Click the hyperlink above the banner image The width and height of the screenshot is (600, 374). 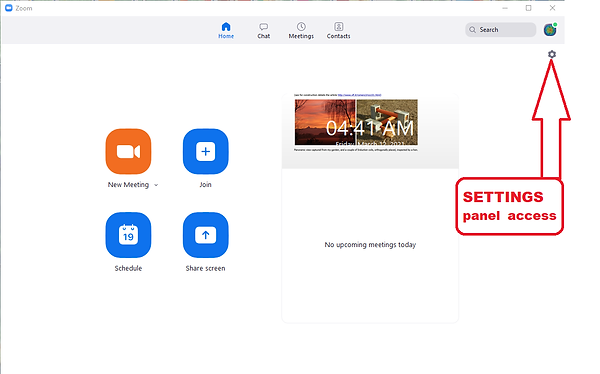click(359, 95)
